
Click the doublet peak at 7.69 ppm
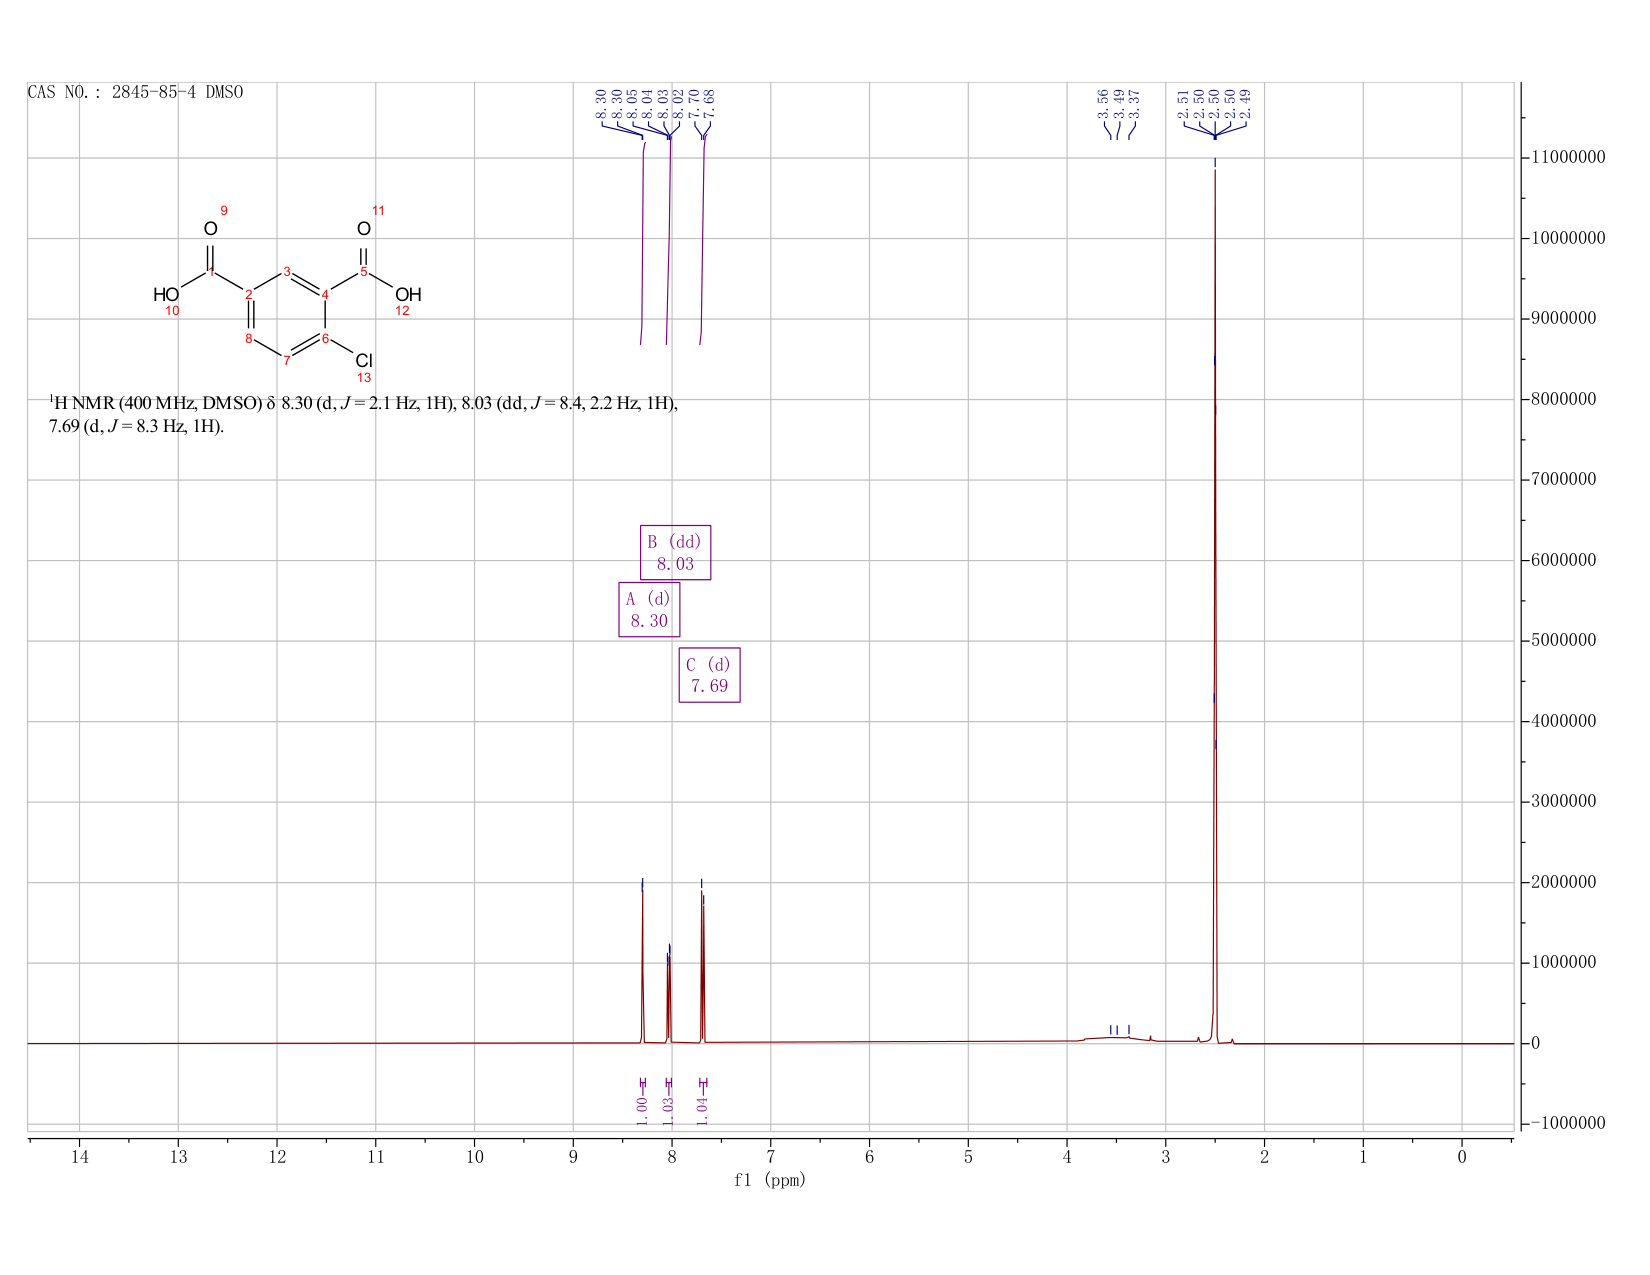[702, 965]
